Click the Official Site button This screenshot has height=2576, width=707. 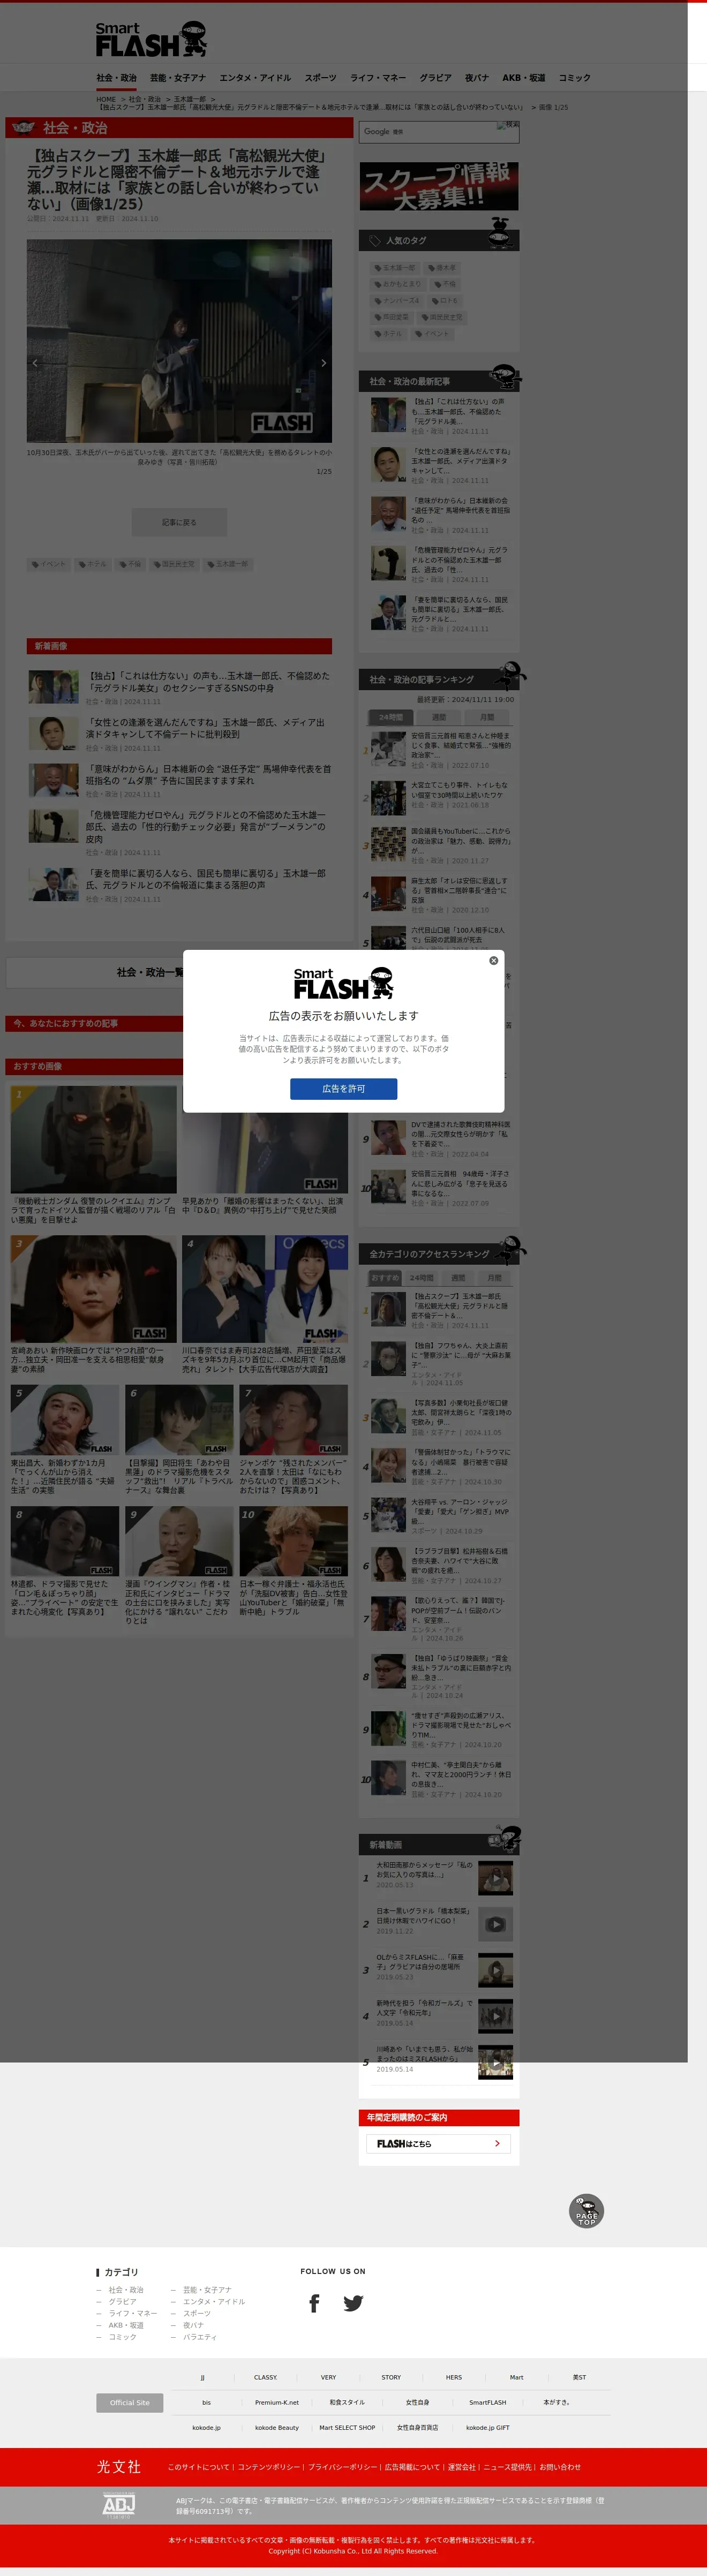(x=130, y=2402)
